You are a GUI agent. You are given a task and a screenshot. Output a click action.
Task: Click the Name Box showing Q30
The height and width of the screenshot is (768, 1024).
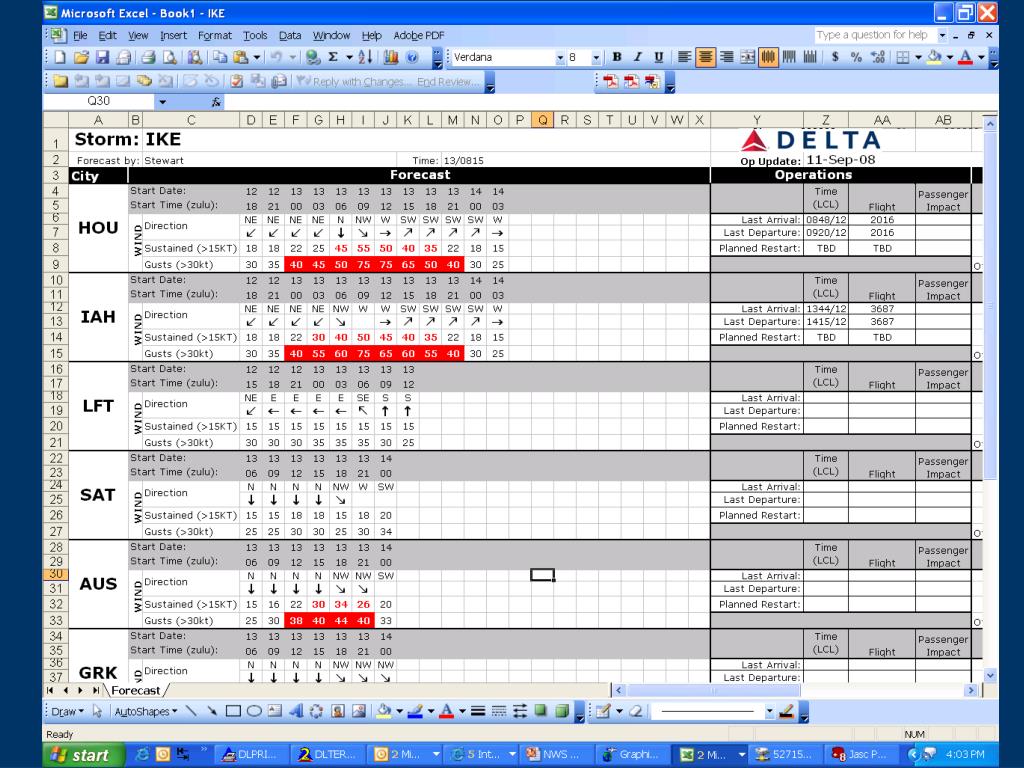pos(99,101)
